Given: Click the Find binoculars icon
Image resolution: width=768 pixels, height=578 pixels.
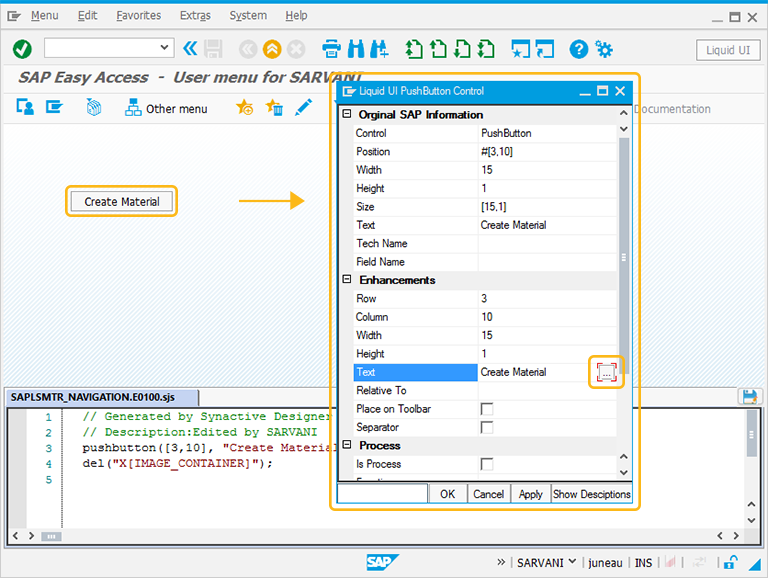Looking at the screenshot, I should (x=356, y=49).
